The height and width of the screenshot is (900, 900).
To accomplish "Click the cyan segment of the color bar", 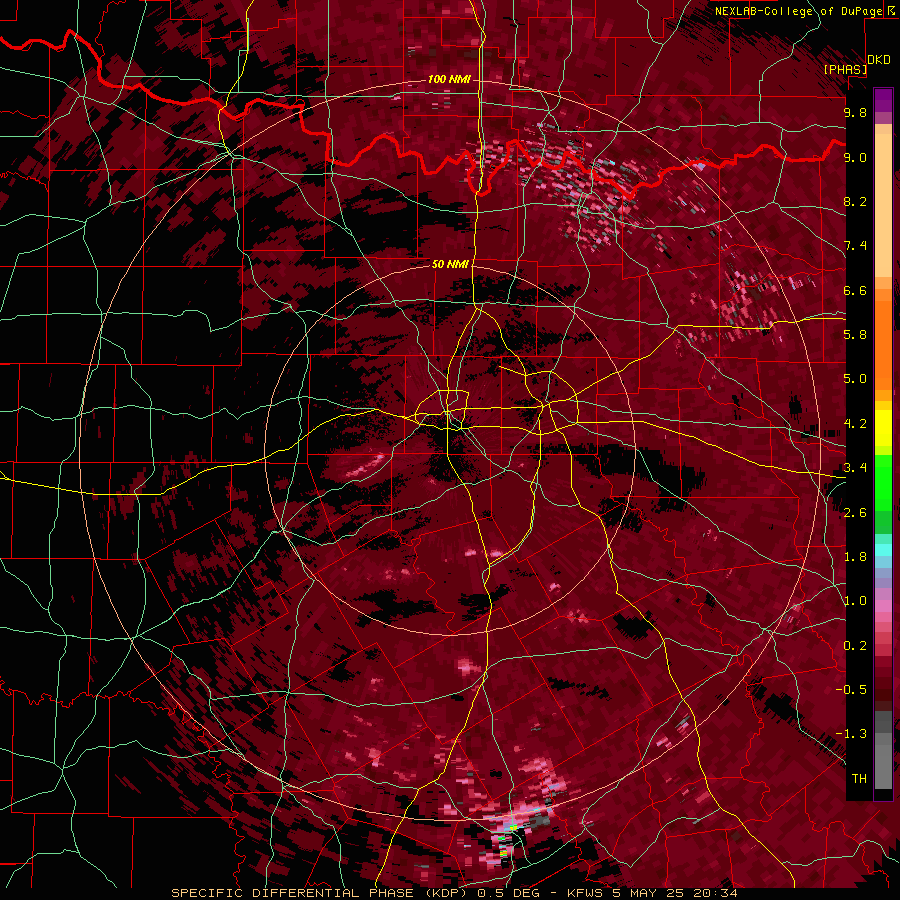I will click(x=883, y=550).
